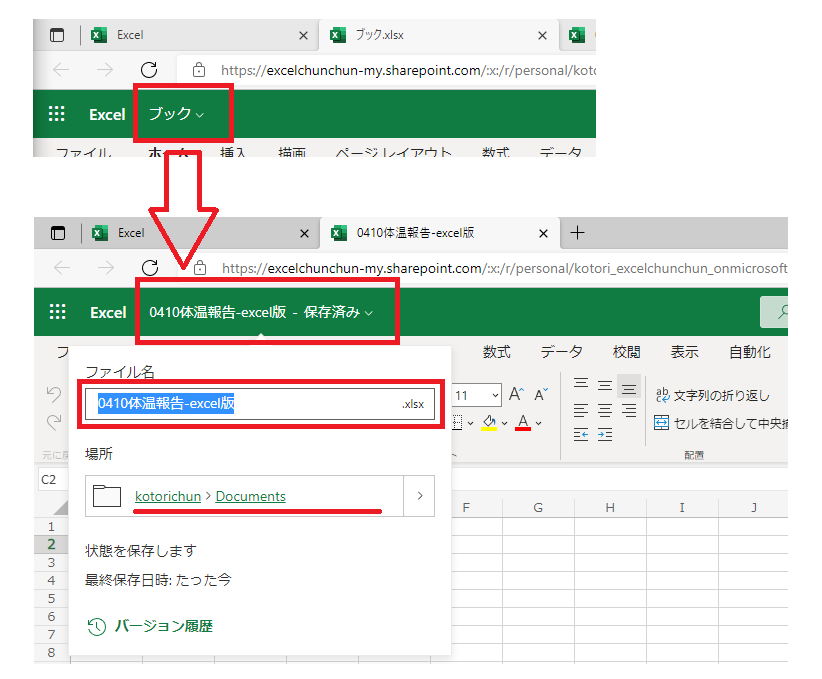Open app launcher in 0410体温報告 Excel window

[58, 312]
